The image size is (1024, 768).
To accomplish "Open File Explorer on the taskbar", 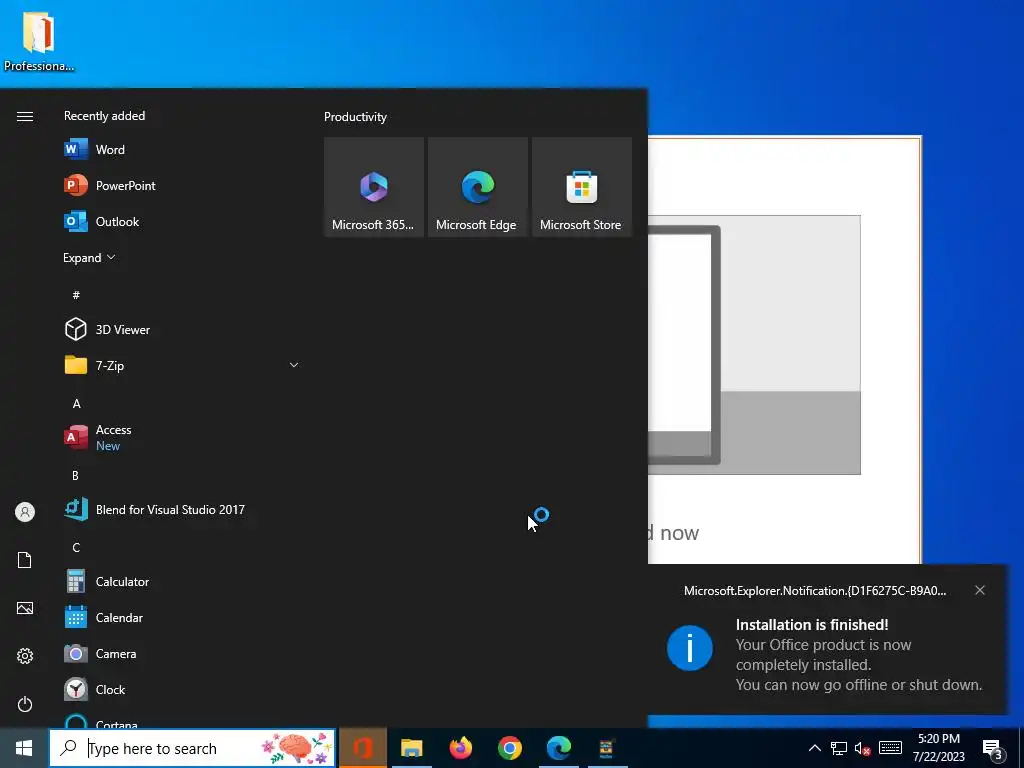I will (x=411, y=748).
